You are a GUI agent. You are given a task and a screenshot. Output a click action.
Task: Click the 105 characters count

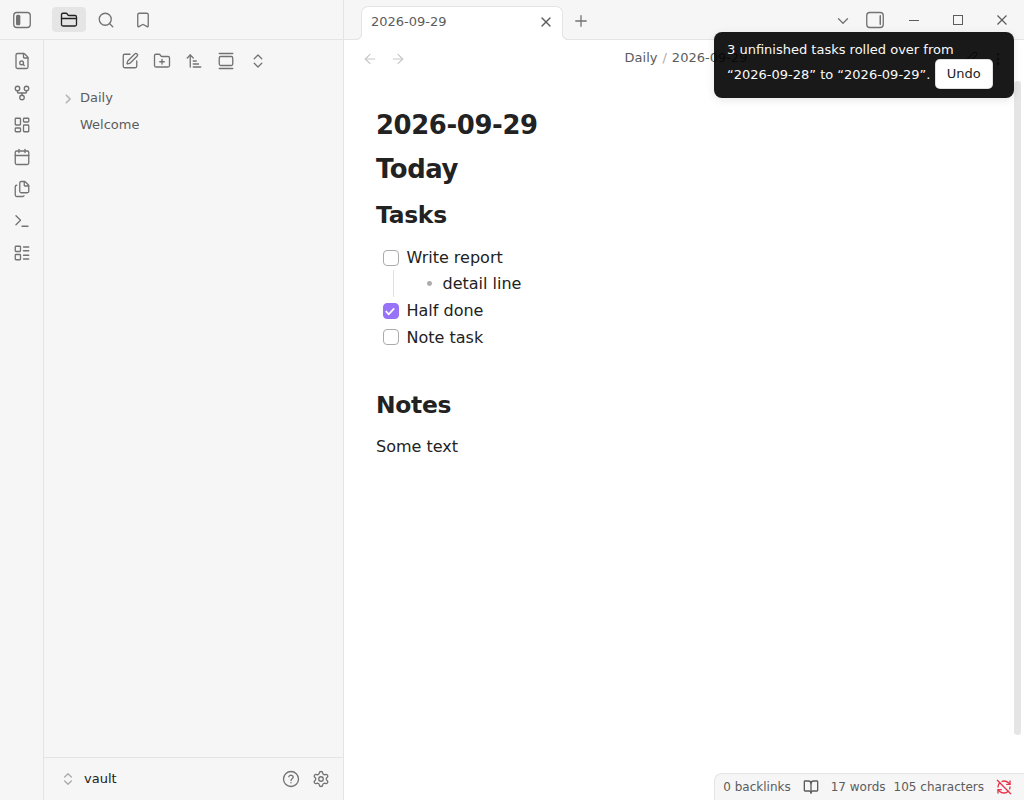click(x=938, y=787)
